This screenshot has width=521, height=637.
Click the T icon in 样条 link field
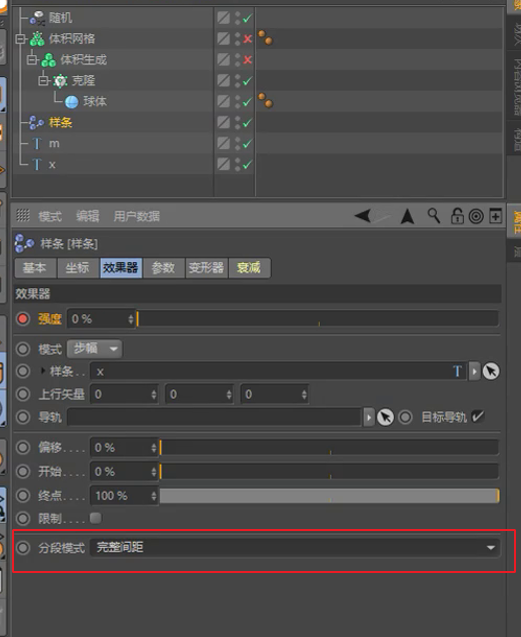click(457, 371)
